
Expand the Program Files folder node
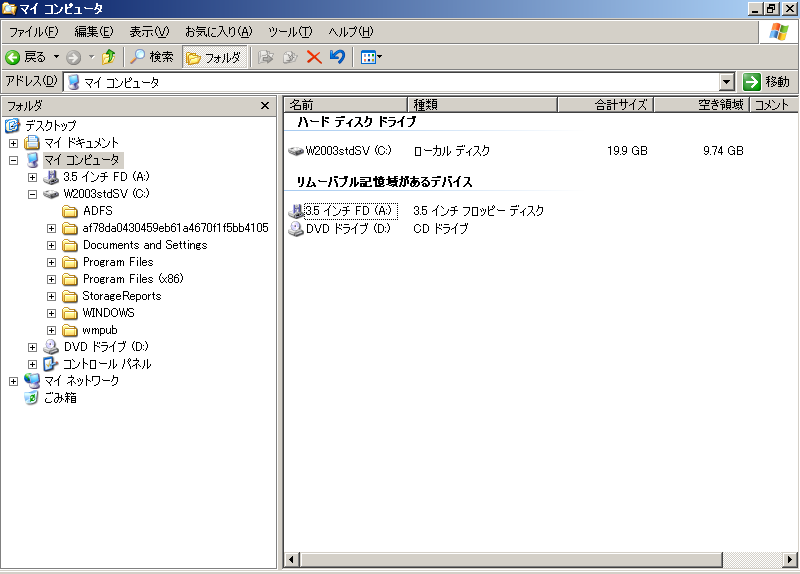[51, 262]
